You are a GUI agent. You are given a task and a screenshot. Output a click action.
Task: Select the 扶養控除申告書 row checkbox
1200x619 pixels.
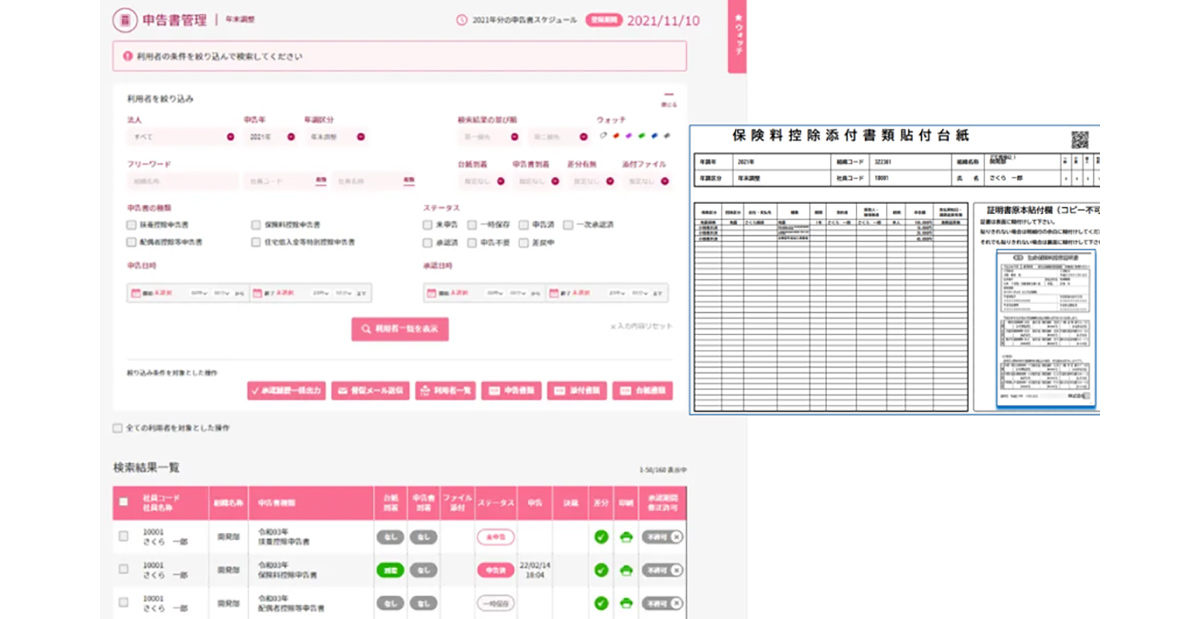pos(124,537)
